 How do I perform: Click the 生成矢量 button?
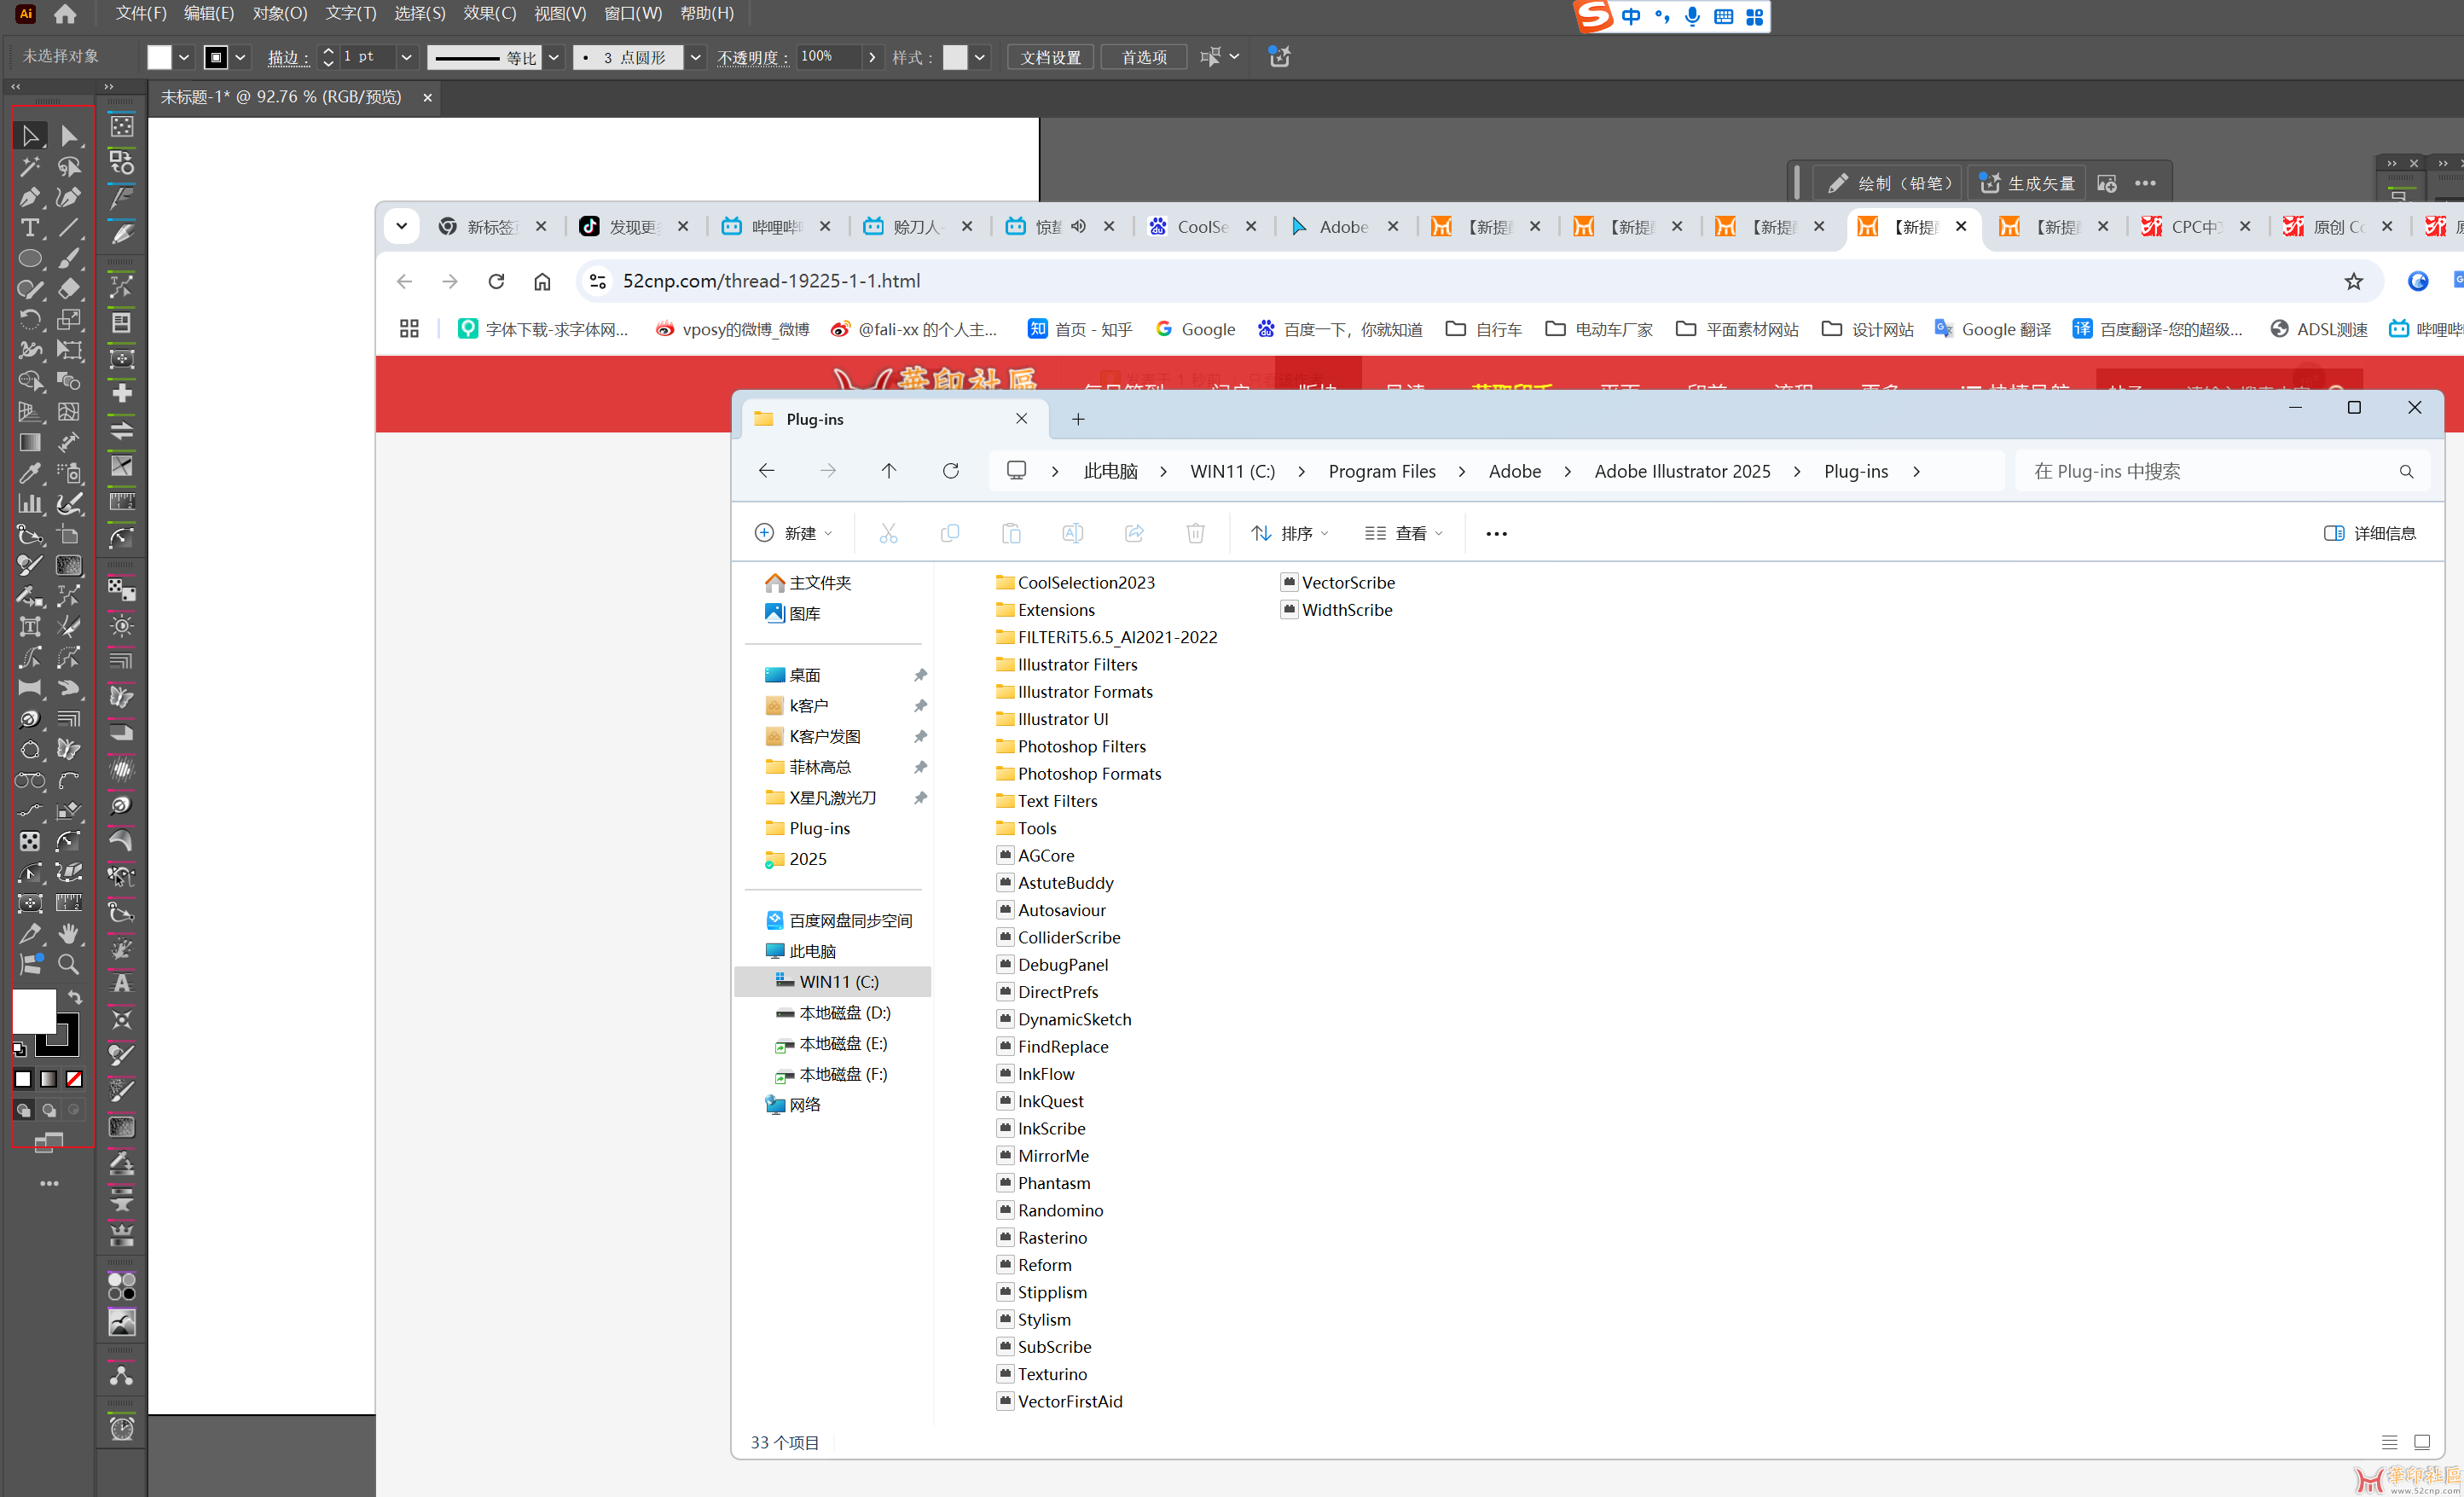[2028, 183]
